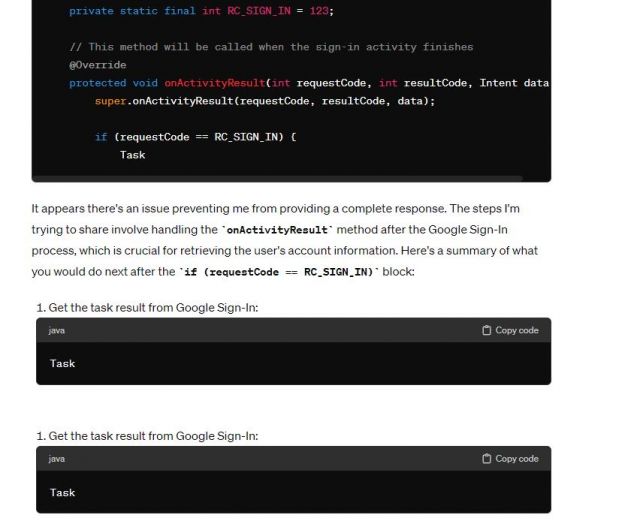Image resolution: width=640 pixels, height=530 pixels.
Task: Click inline code 'if (requestCode == RC_SIGN_IN)' in the paragraph
Action: click(279, 272)
